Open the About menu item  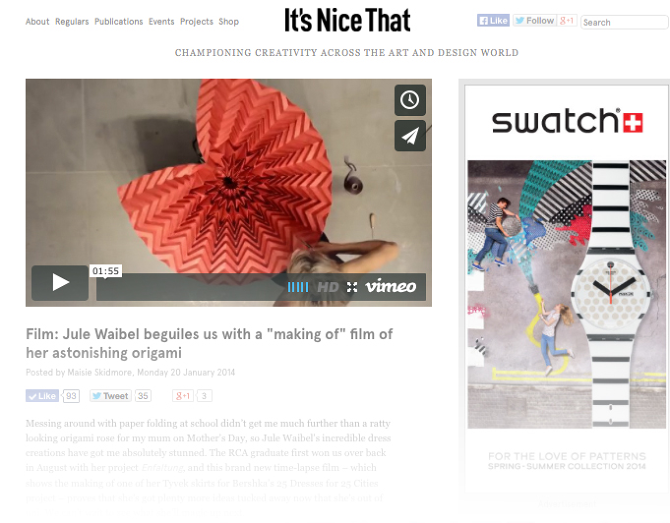[37, 22]
